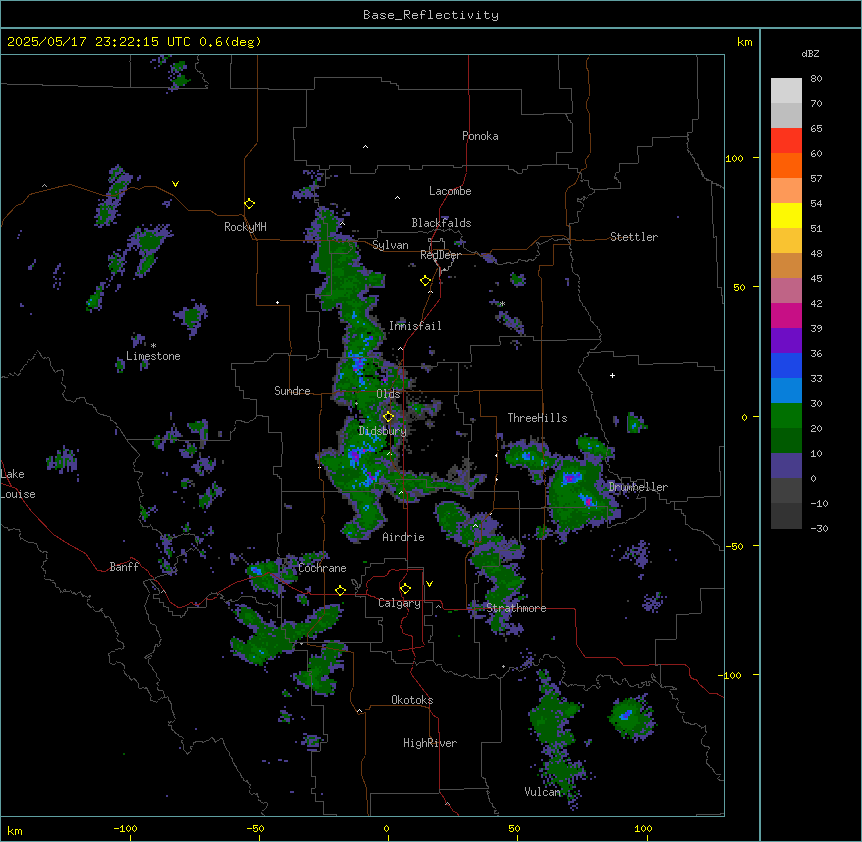Choose the light gray 80-70 dBZ legend swatch
This screenshot has height=842, width=862.
pos(786,91)
